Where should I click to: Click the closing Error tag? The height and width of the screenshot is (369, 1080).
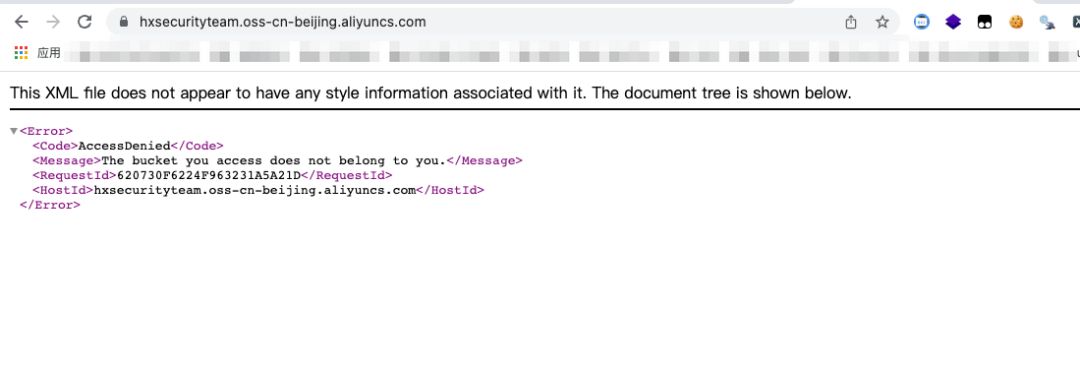point(50,205)
